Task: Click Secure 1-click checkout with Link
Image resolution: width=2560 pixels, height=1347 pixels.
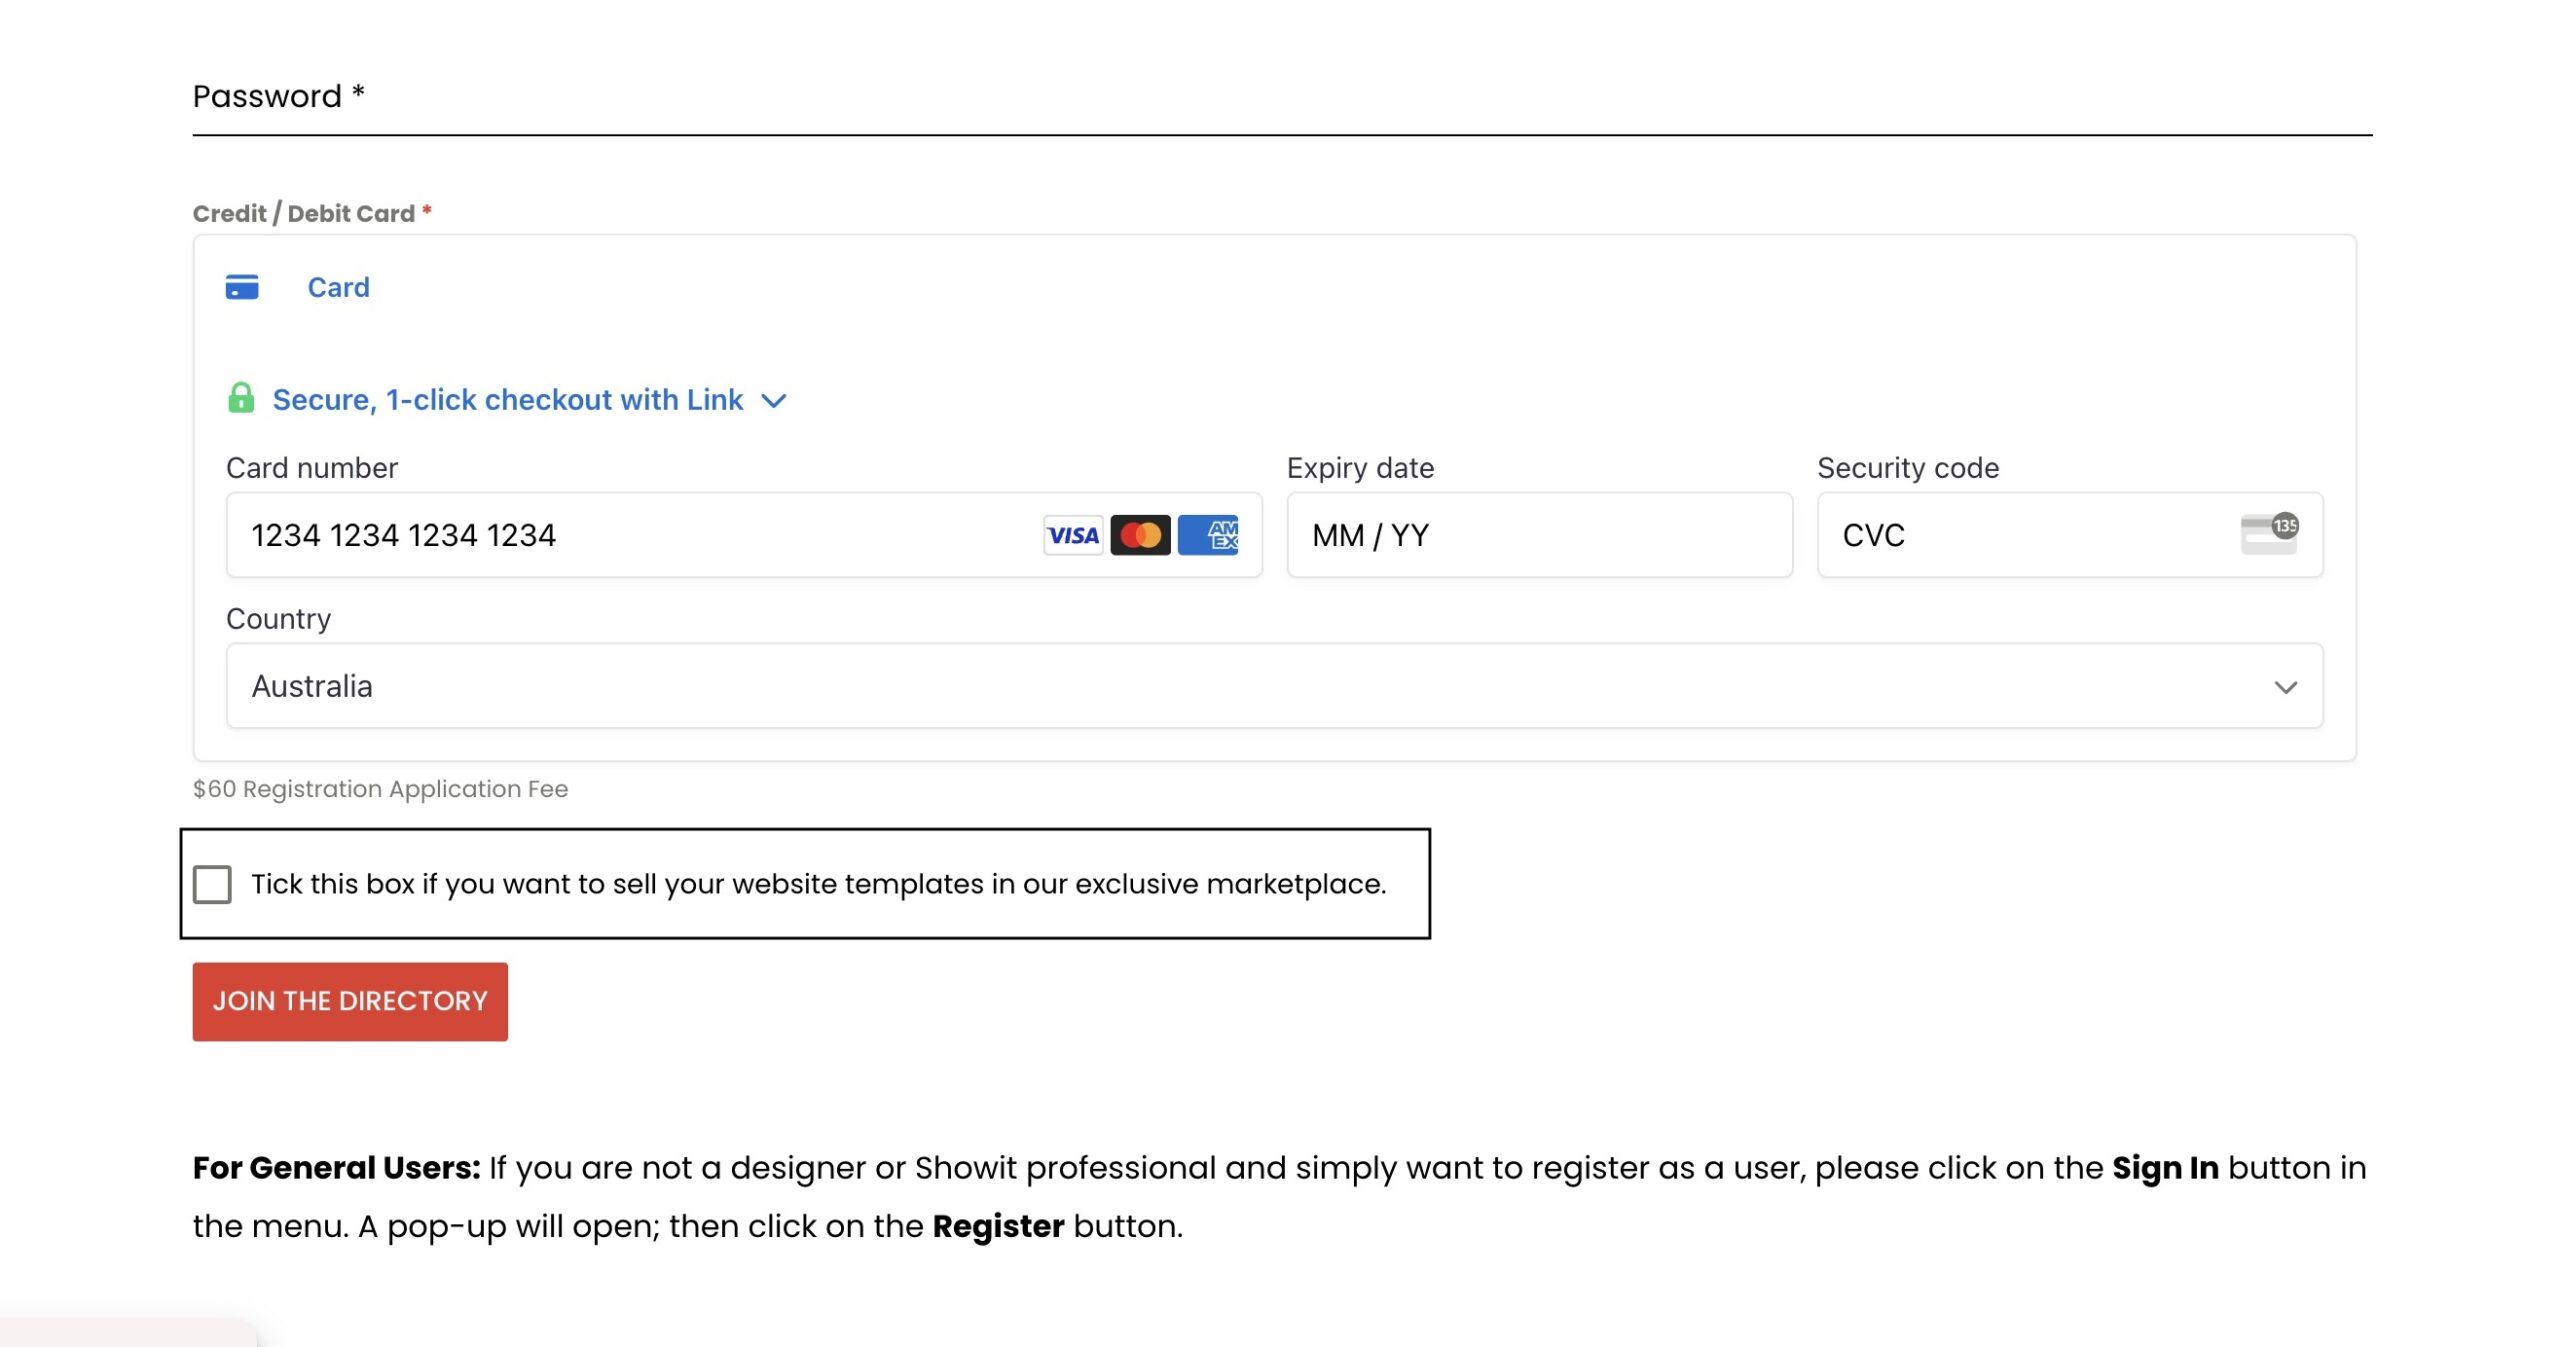Action: pos(507,400)
